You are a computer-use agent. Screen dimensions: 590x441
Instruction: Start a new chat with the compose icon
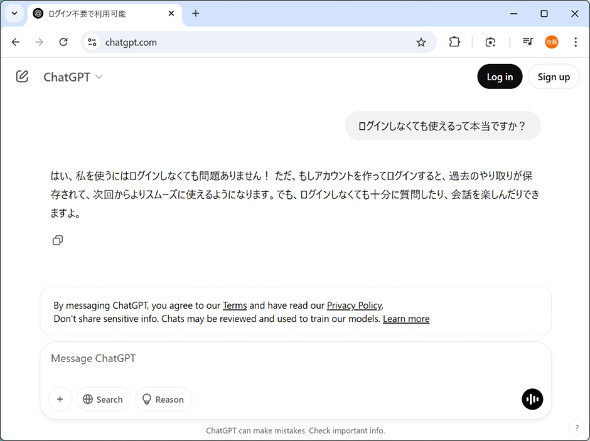(22, 77)
